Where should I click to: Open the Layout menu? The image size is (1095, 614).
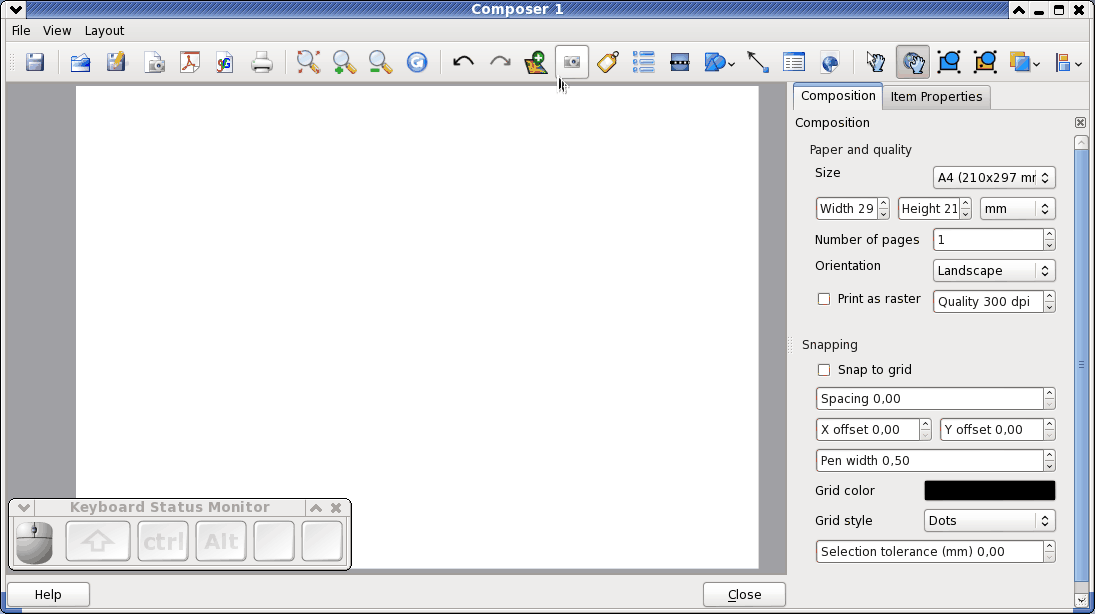pyautogui.click(x=104, y=31)
